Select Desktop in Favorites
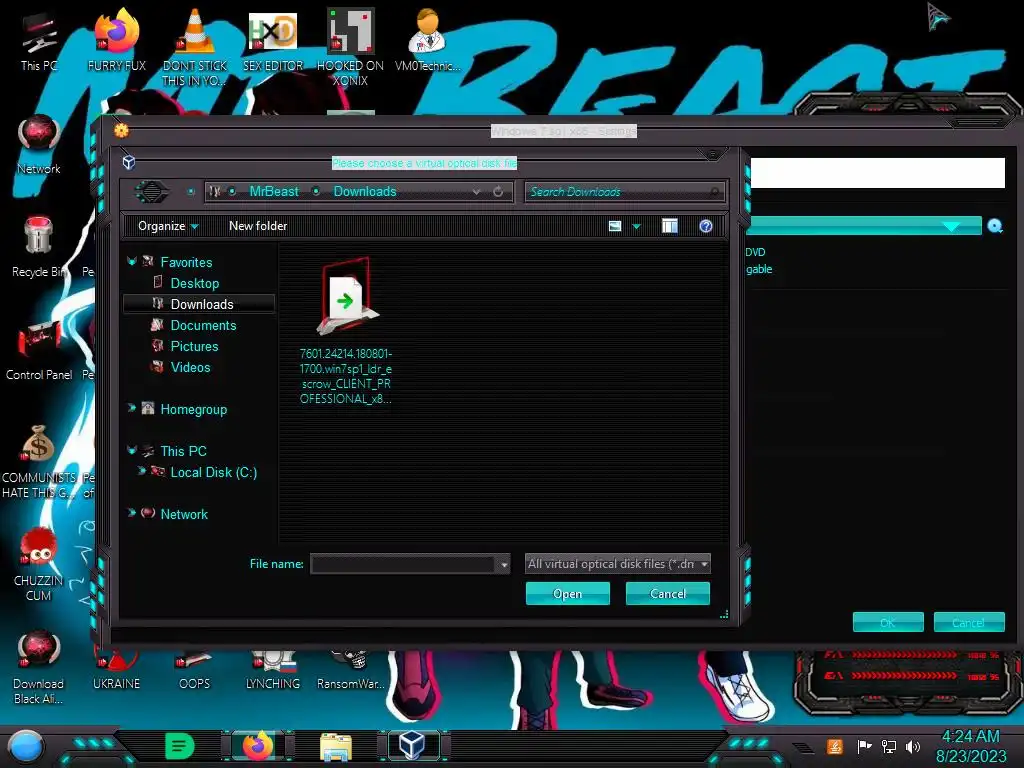Image resolution: width=1024 pixels, height=768 pixels. click(195, 283)
